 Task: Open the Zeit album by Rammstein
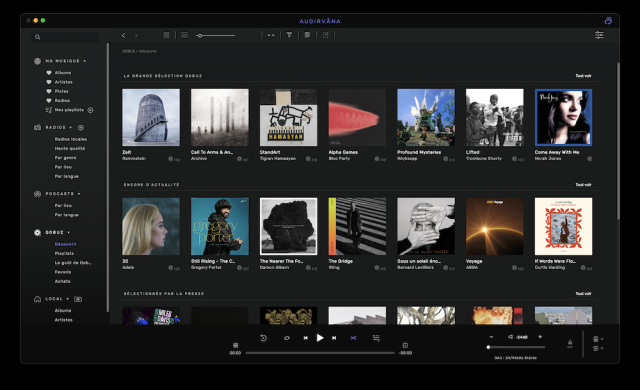click(151, 117)
